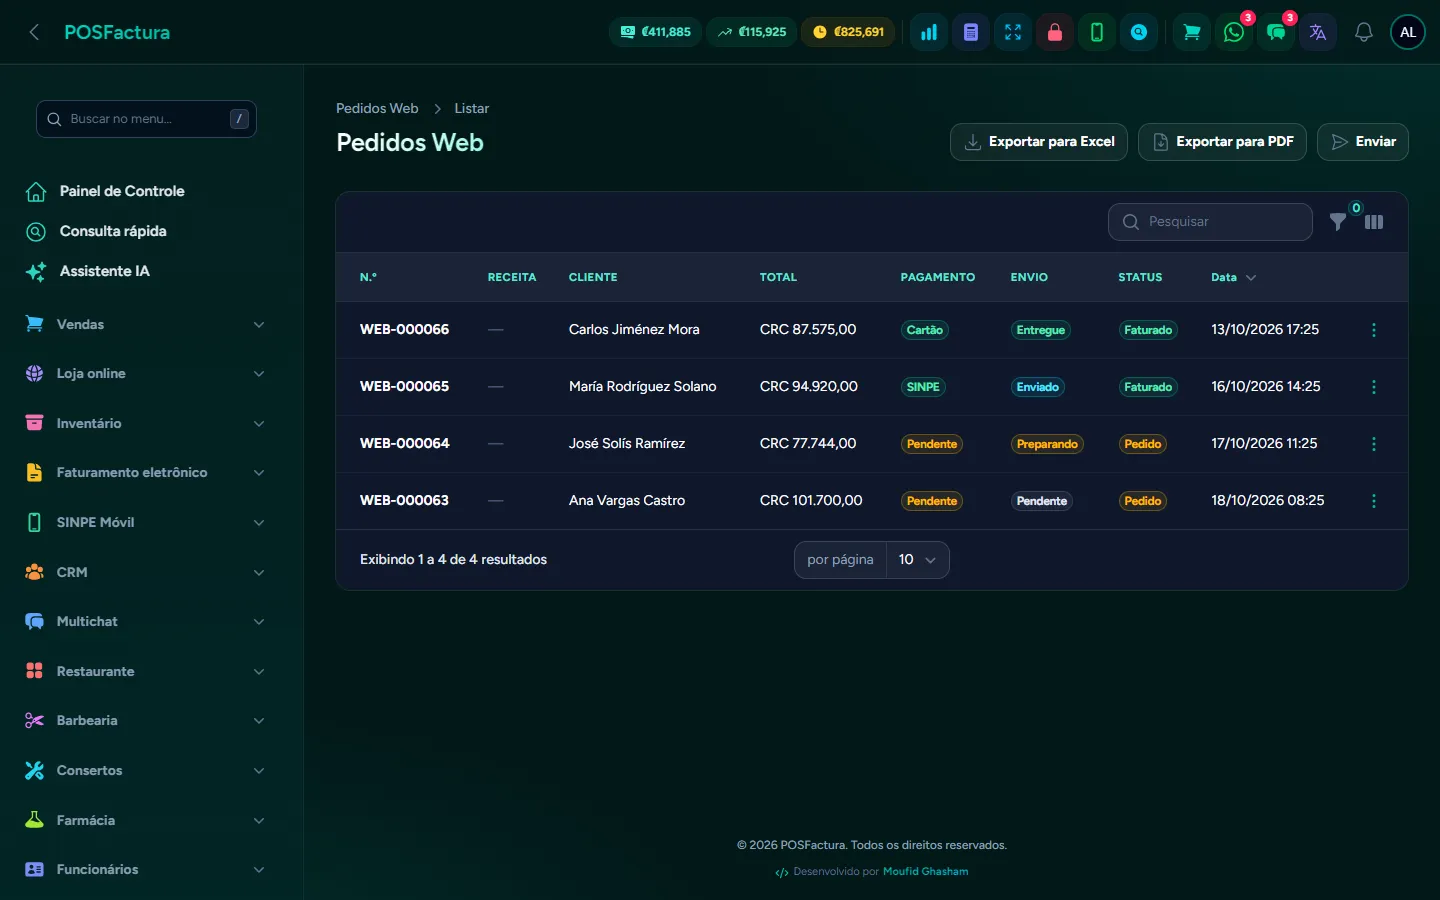Click Exportar para Excel button
Image resolution: width=1440 pixels, height=900 pixels.
pos(1039,142)
